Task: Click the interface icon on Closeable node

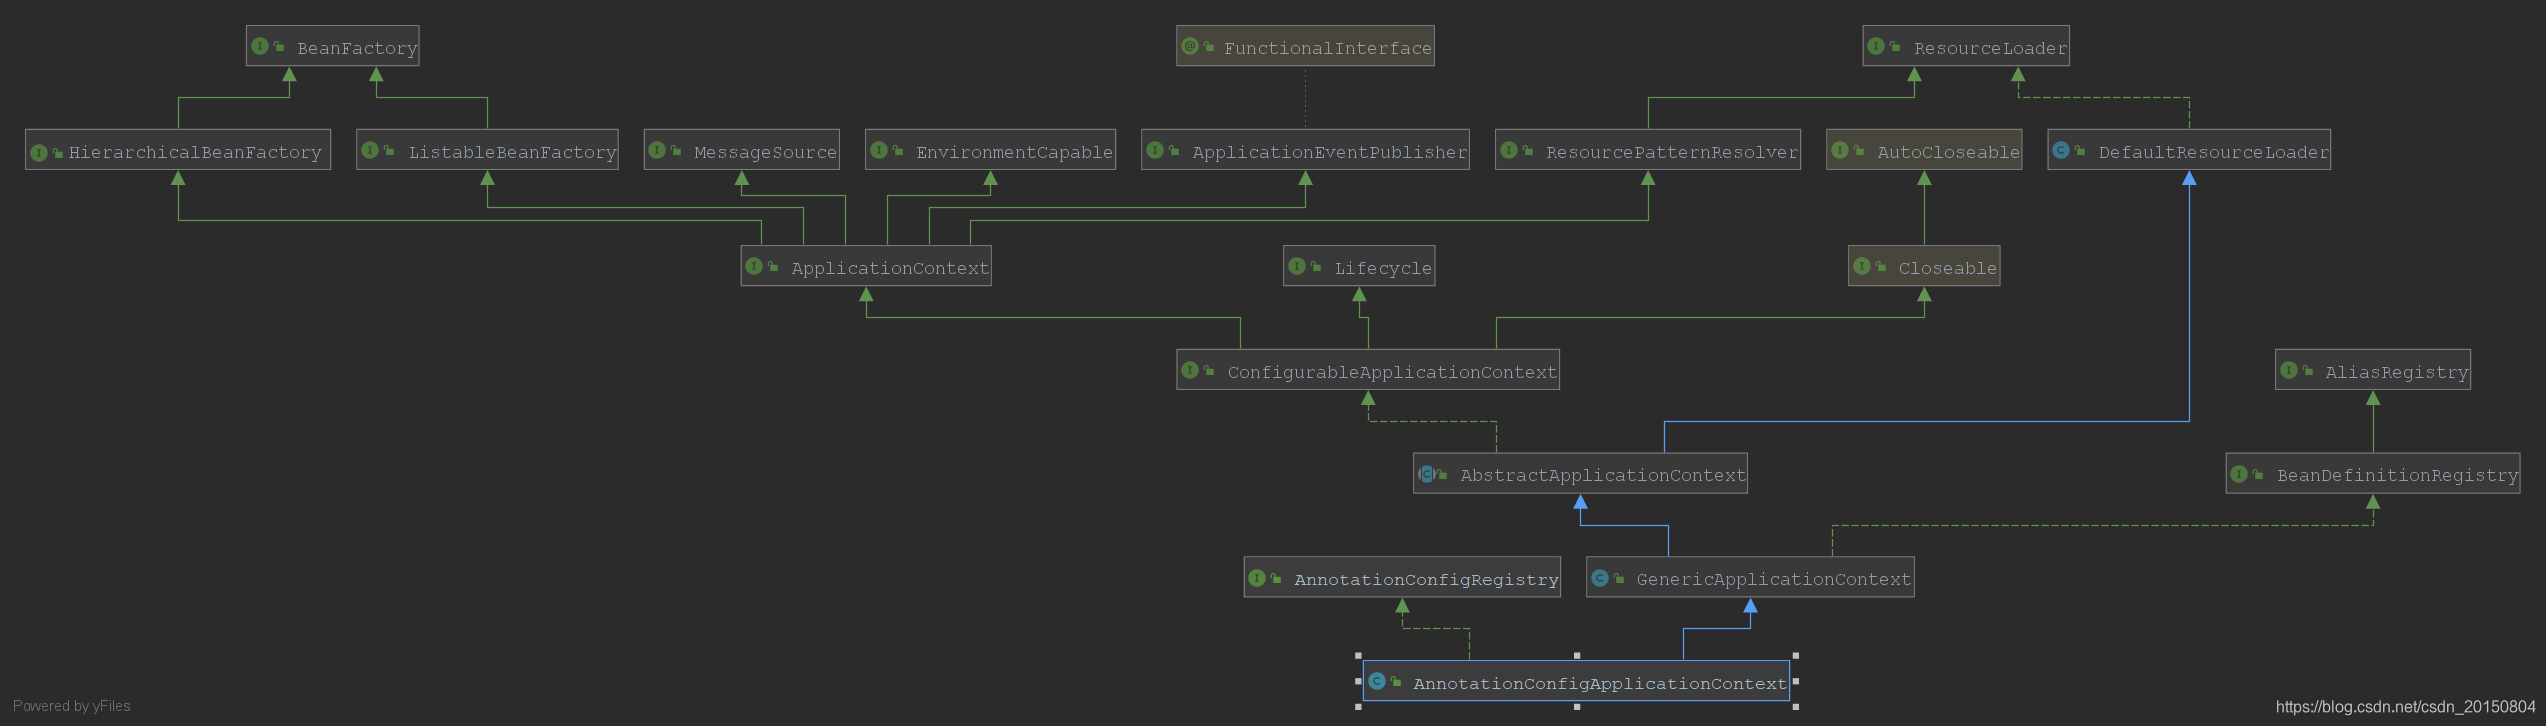Action: (x=1862, y=266)
